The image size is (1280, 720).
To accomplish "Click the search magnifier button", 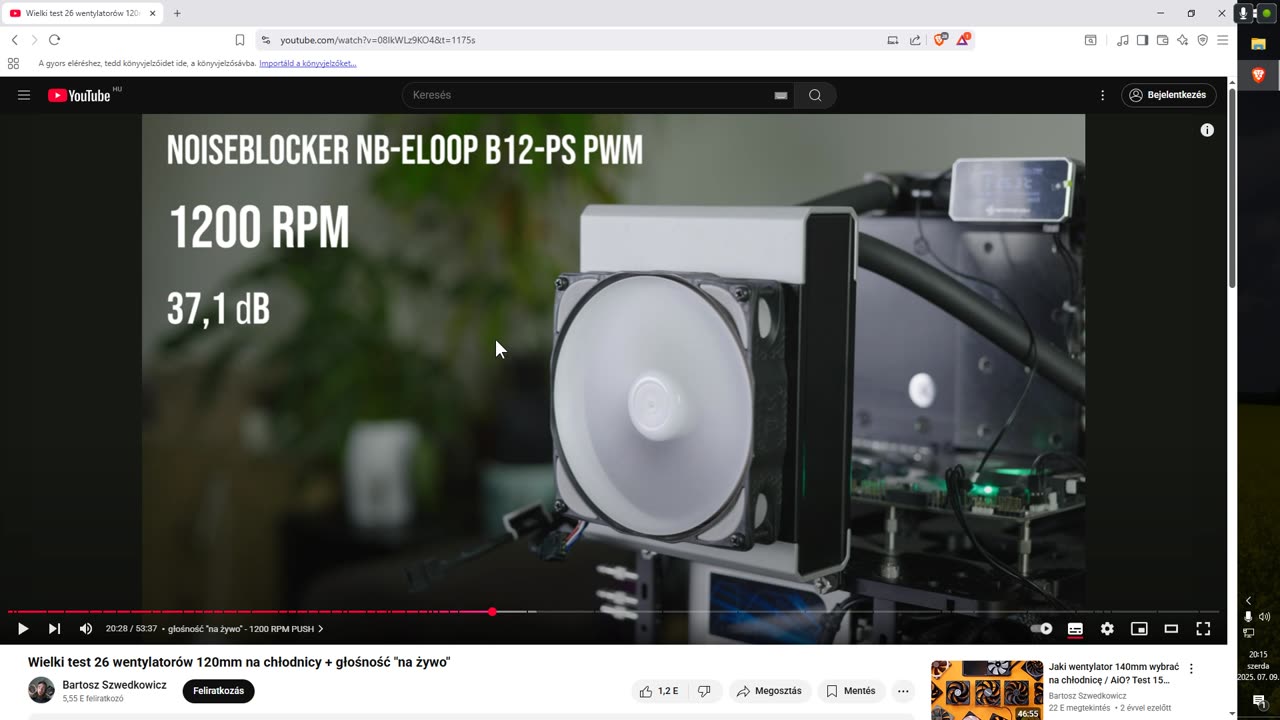I will tap(815, 95).
